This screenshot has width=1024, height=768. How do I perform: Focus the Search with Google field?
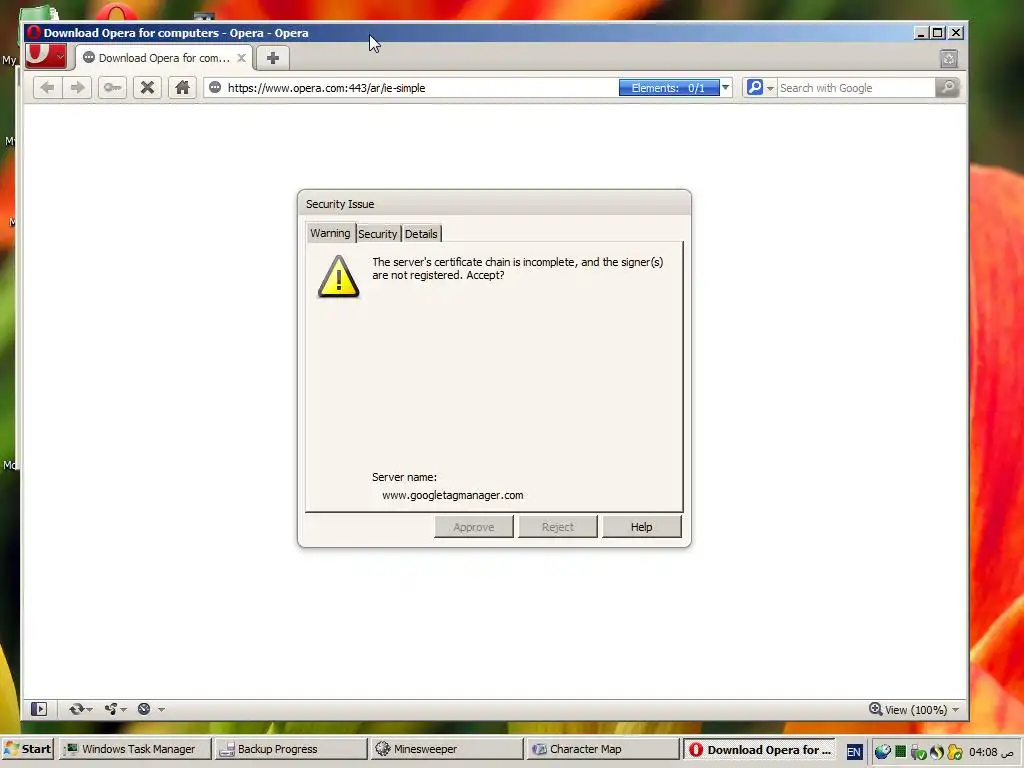point(856,88)
